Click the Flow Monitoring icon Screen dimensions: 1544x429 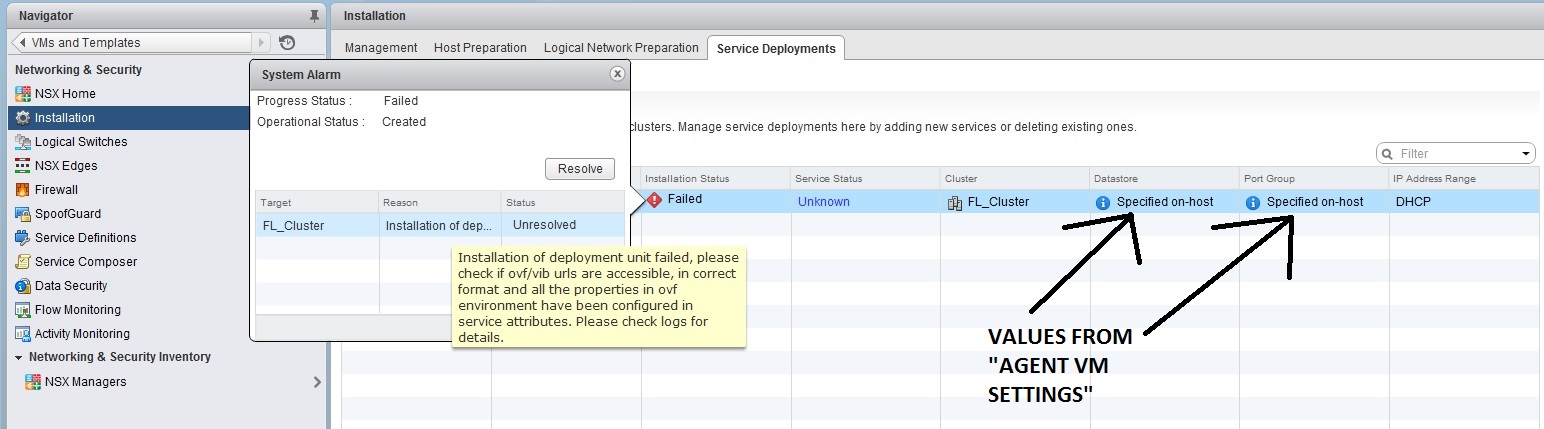coord(23,310)
